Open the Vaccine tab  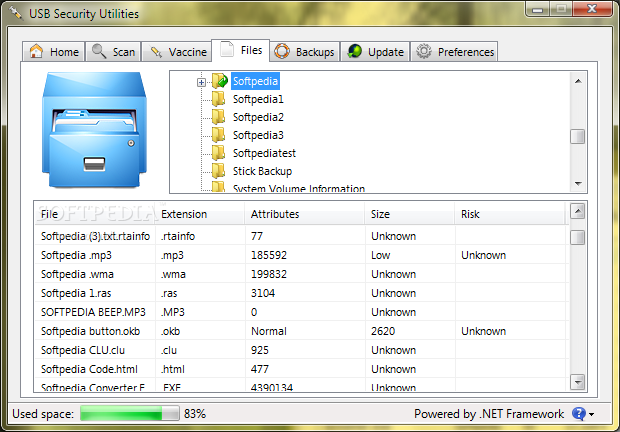(176, 51)
